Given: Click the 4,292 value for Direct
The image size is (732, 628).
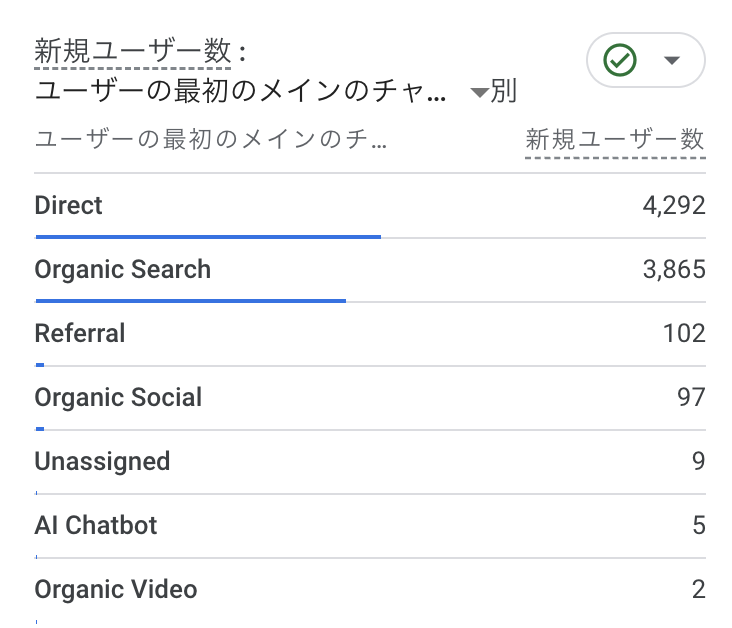Looking at the screenshot, I should point(673,206).
